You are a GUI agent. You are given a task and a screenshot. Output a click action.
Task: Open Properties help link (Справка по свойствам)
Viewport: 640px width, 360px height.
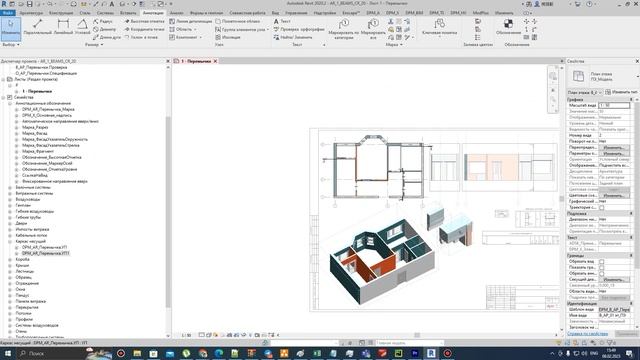tap(587, 333)
